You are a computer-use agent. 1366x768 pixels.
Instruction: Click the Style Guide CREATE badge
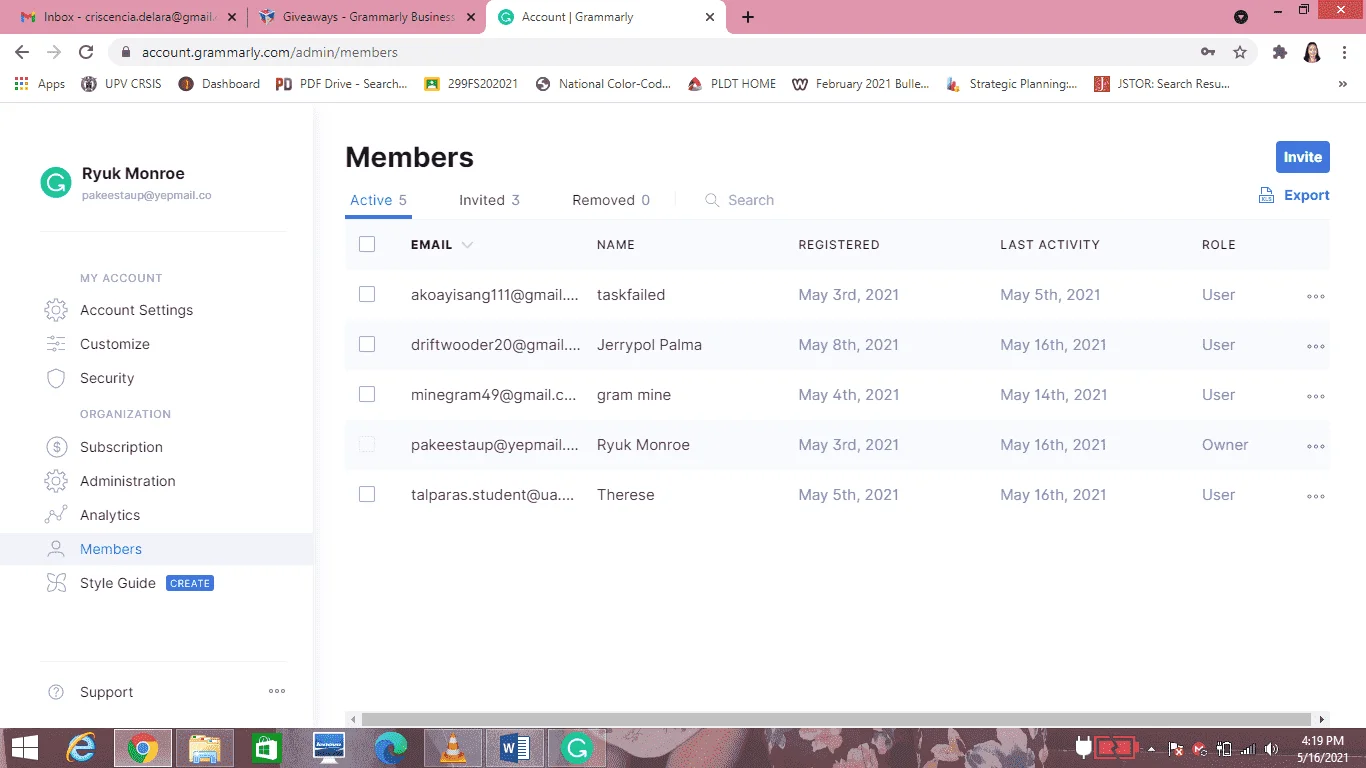[190, 583]
